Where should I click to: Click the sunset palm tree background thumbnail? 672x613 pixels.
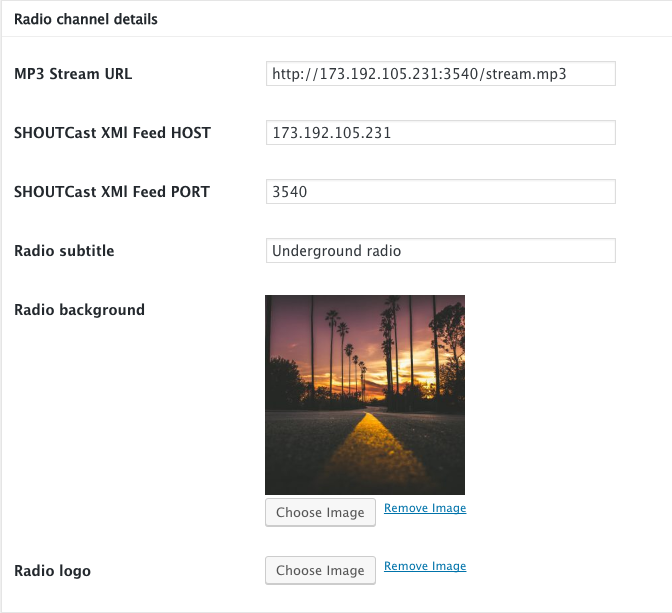click(x=365, y=394)
